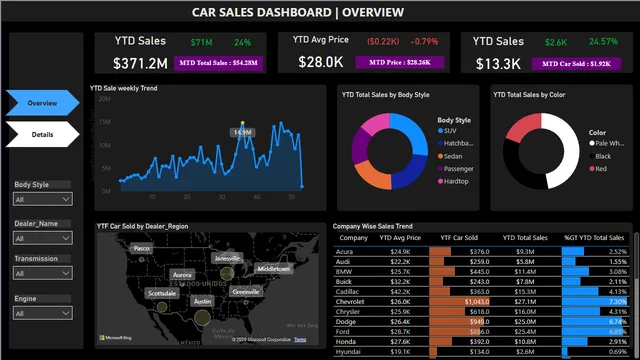Sort by the YTD Total Sales column header
640x360 pixels.
click(x=525, y=238)
